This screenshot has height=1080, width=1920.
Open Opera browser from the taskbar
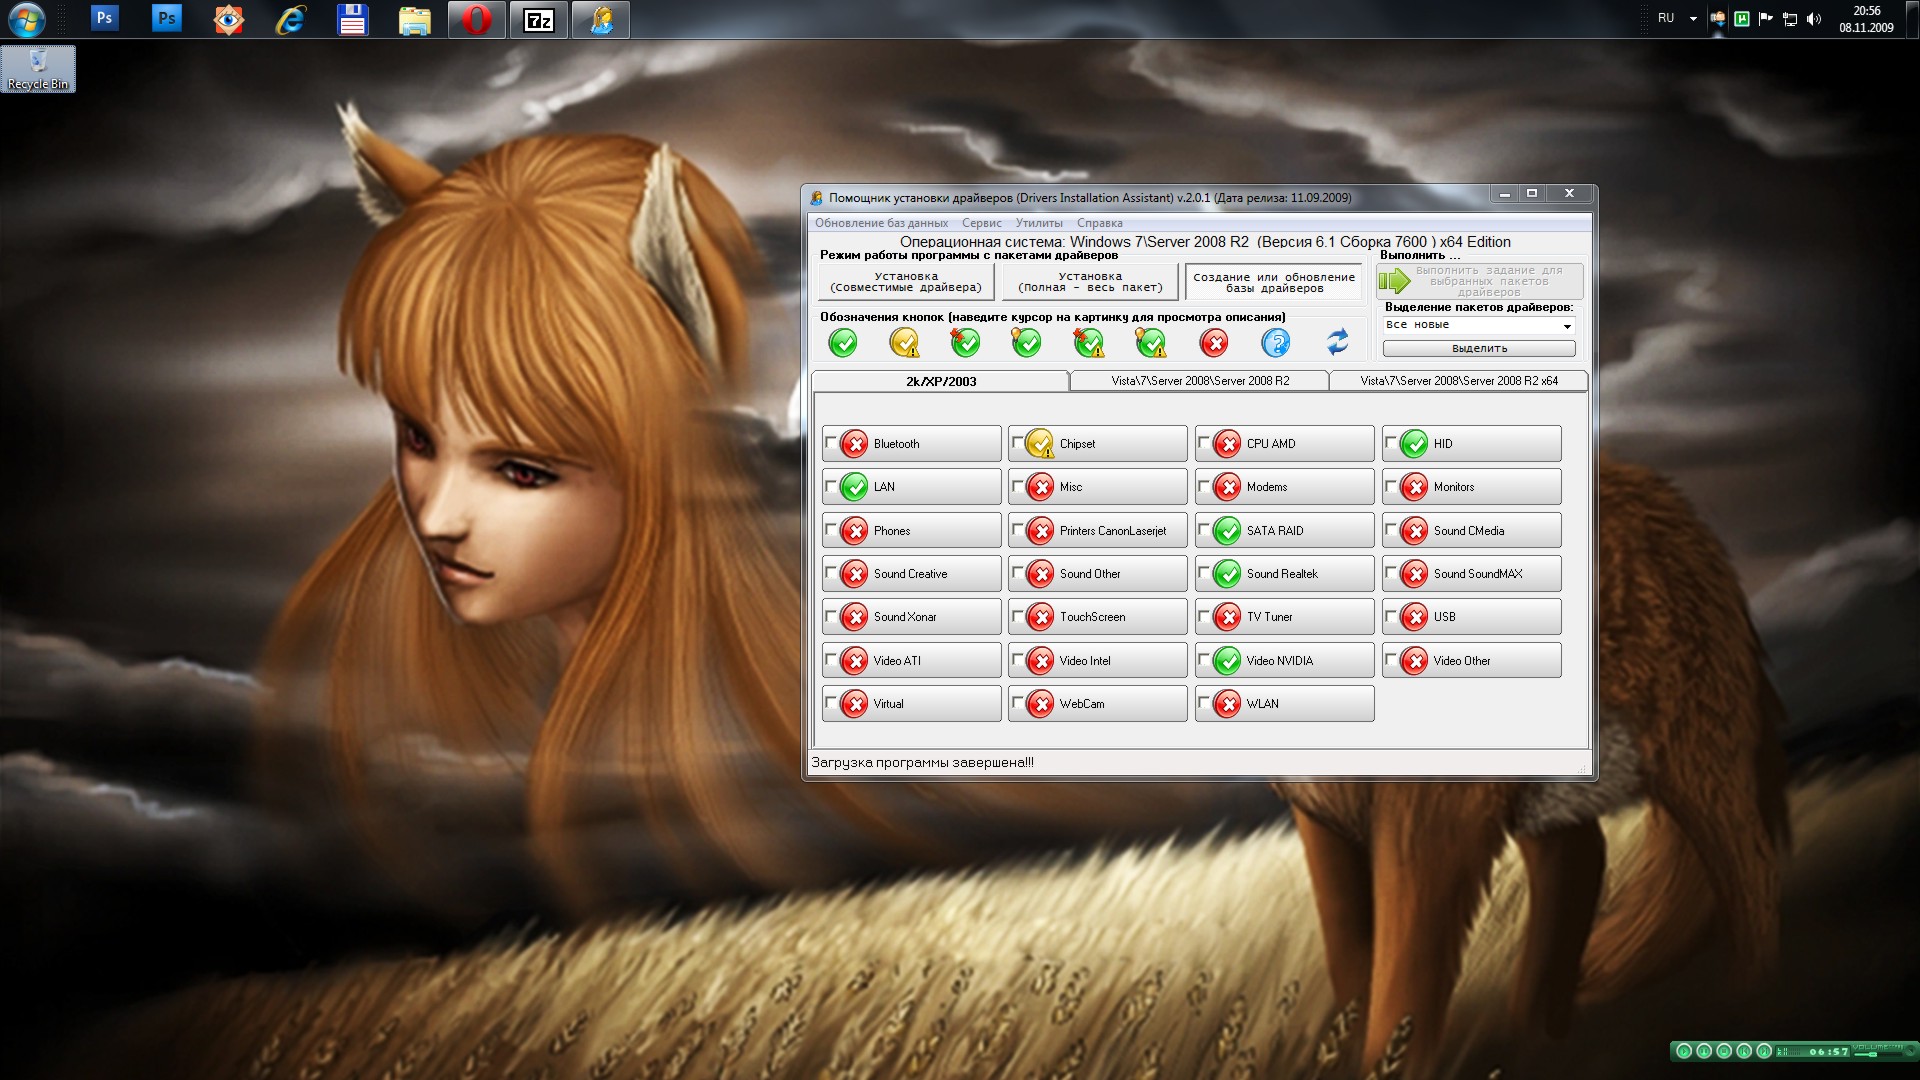point(477,19)
